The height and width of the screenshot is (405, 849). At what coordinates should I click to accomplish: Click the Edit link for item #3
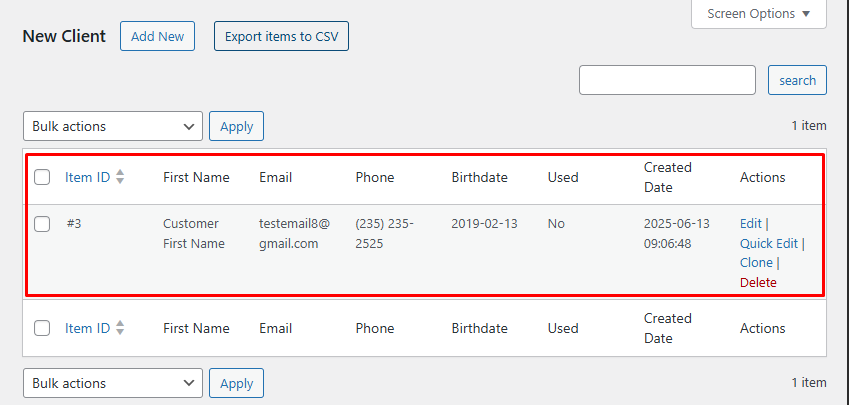point(750,223)
